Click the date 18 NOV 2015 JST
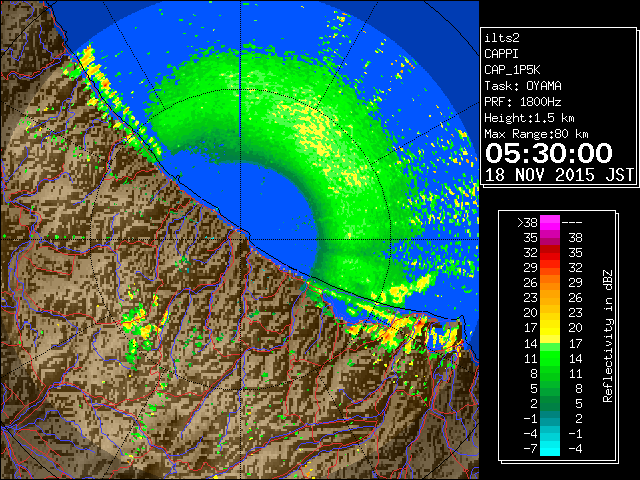The width and height of the screenshot is (640, 480). pos(559,175)
